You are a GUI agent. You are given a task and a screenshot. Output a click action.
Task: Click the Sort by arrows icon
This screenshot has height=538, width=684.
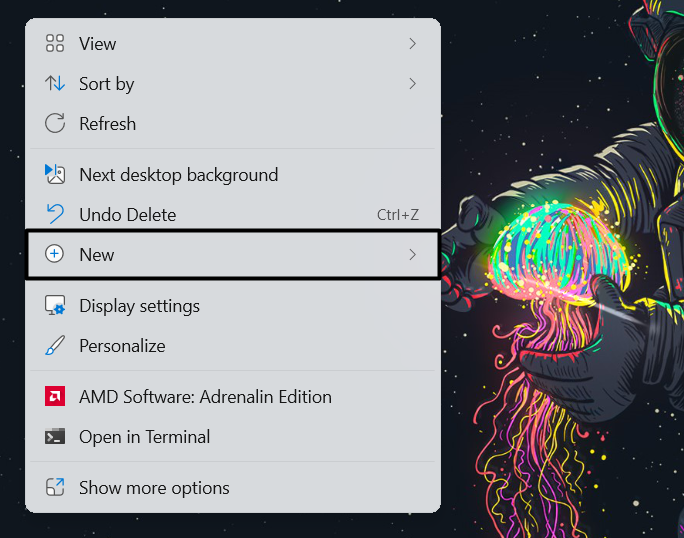[55, 84]
